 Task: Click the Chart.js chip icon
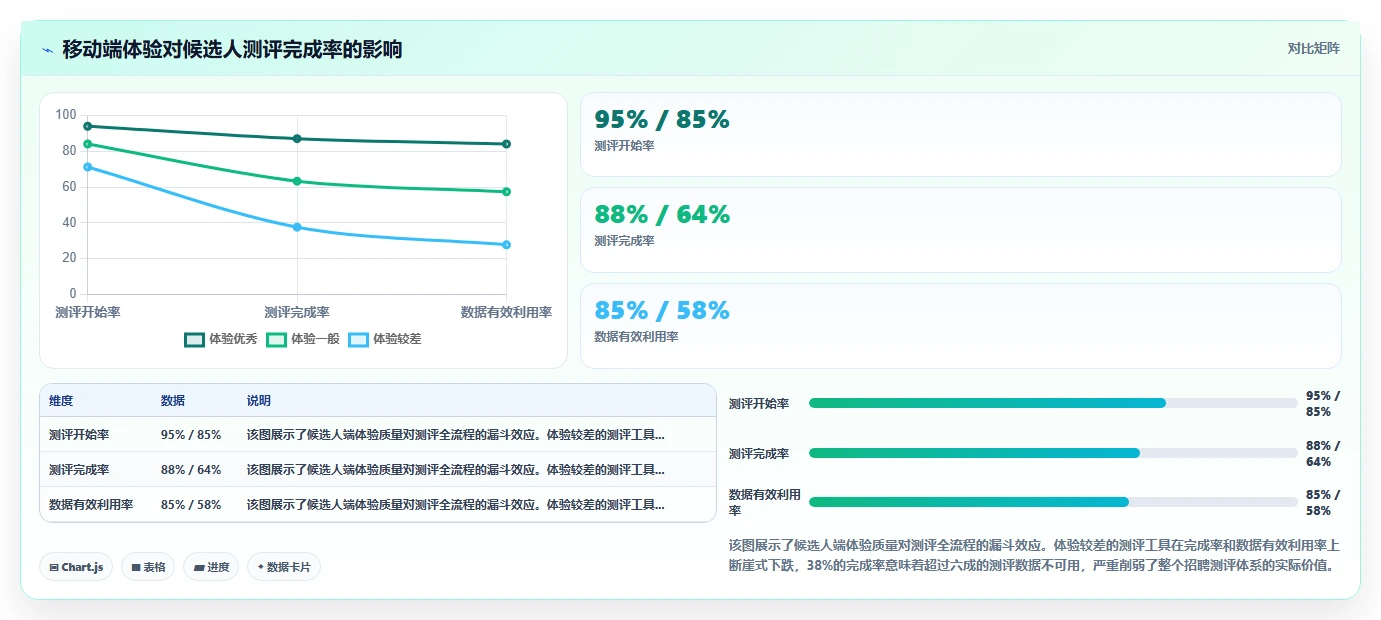54,567
